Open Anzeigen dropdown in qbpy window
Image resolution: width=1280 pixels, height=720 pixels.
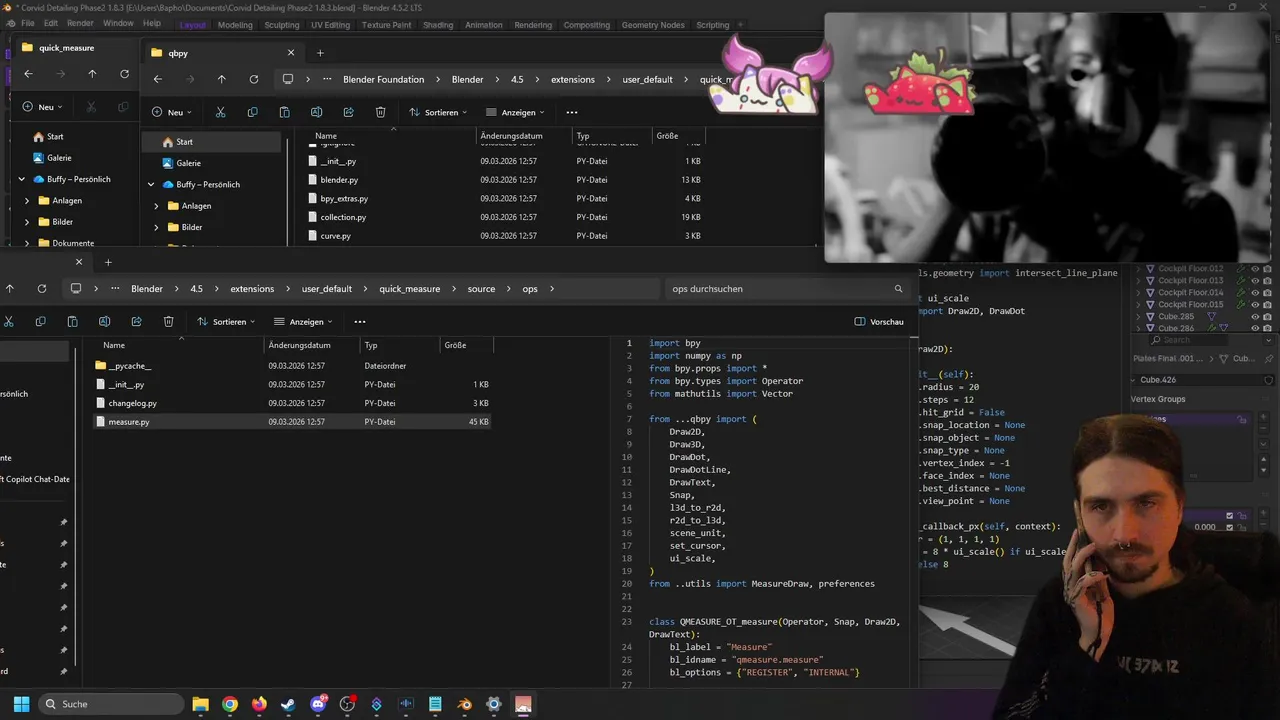point(516,112)
